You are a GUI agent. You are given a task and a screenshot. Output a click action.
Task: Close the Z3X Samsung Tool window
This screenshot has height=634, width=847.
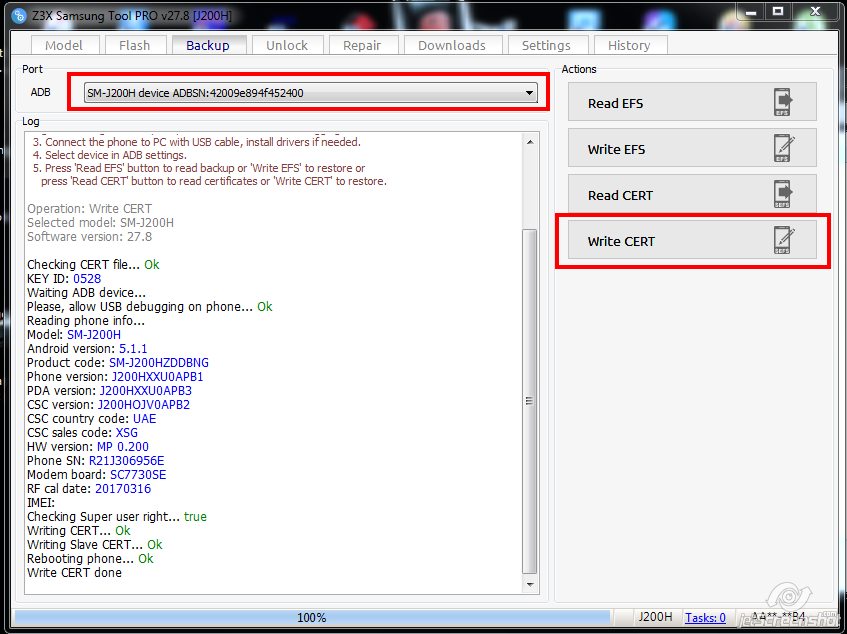coord(815,12)
